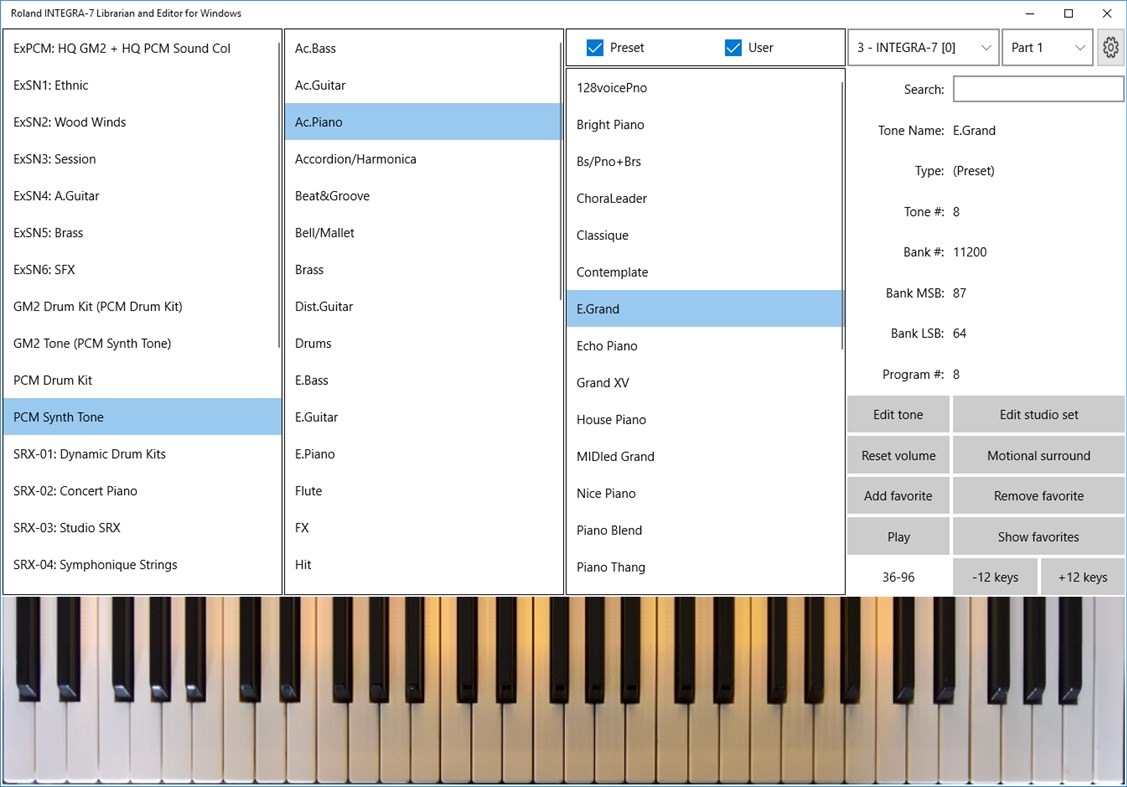1127x787 pixels.
Task: Open the Part 1 dropdown
Action: [x=1046, y=47]
